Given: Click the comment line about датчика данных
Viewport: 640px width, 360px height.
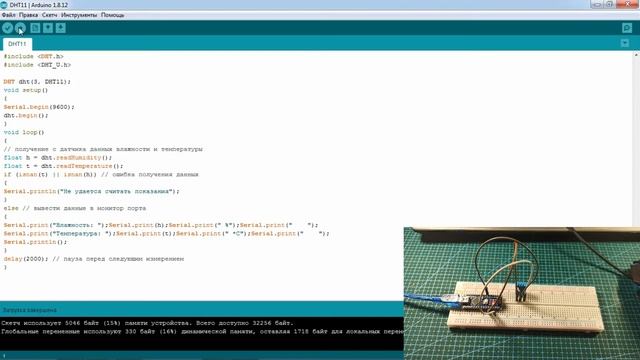Looking at the screenshot, I should click(x=103, y=149).
